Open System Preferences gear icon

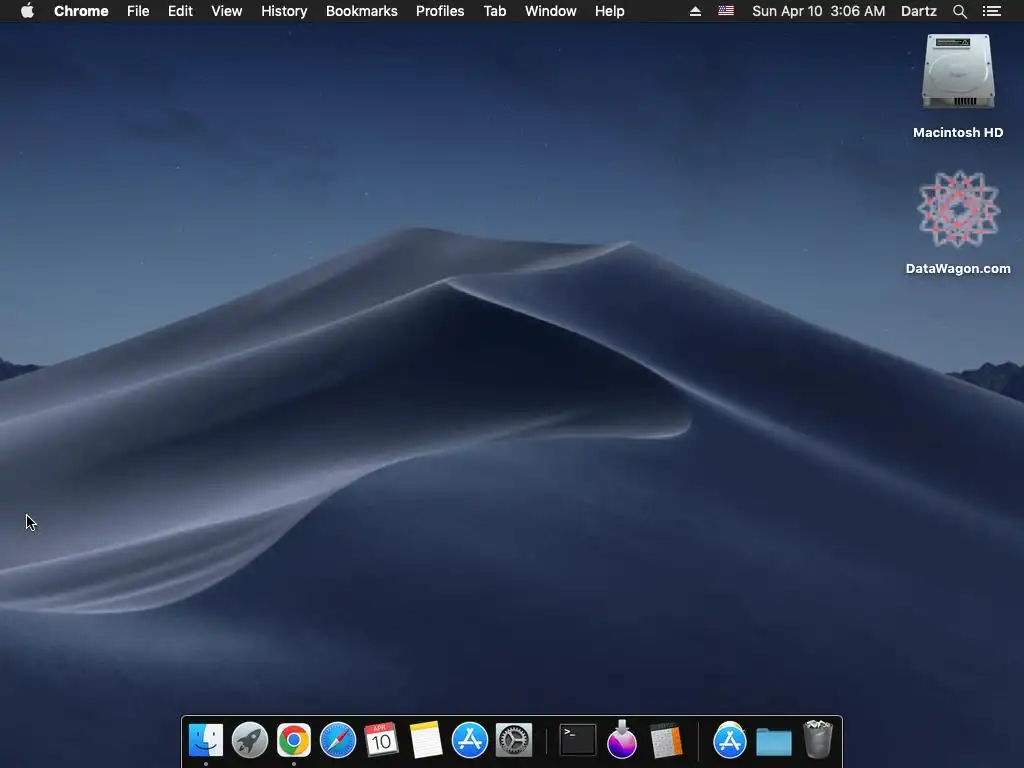tap(514, 741)
